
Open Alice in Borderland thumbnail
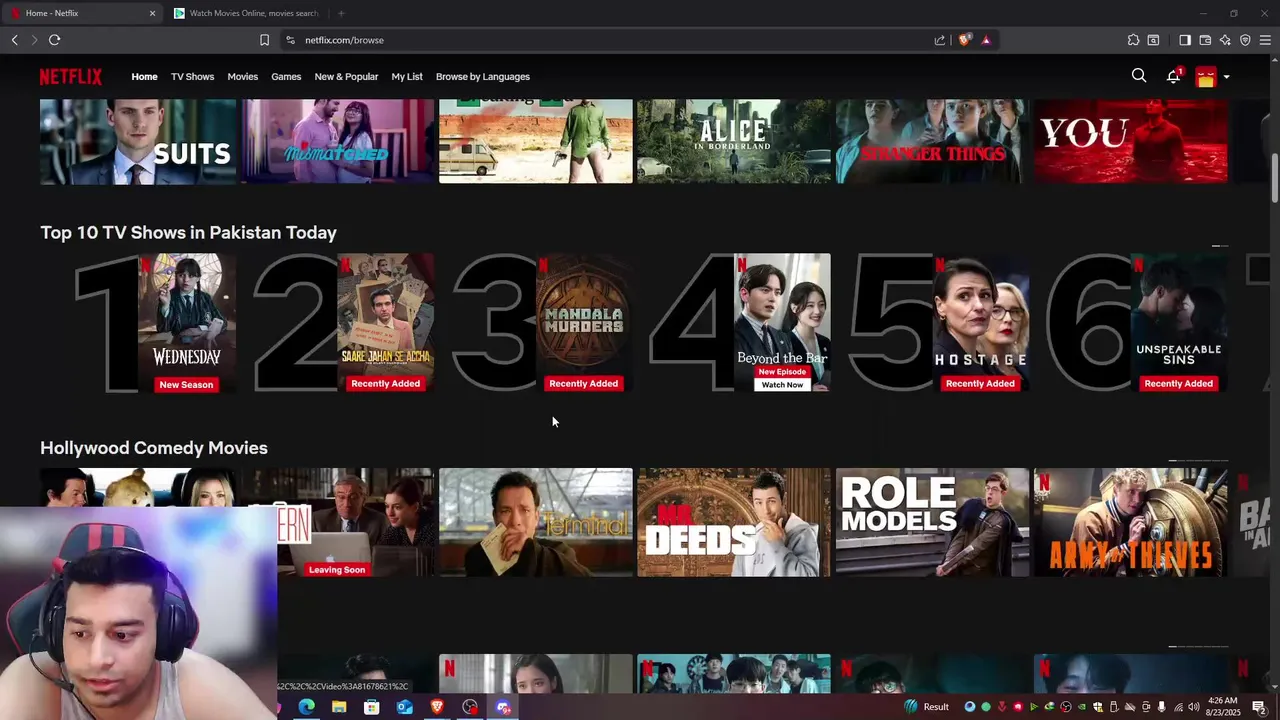pos(734,141)
